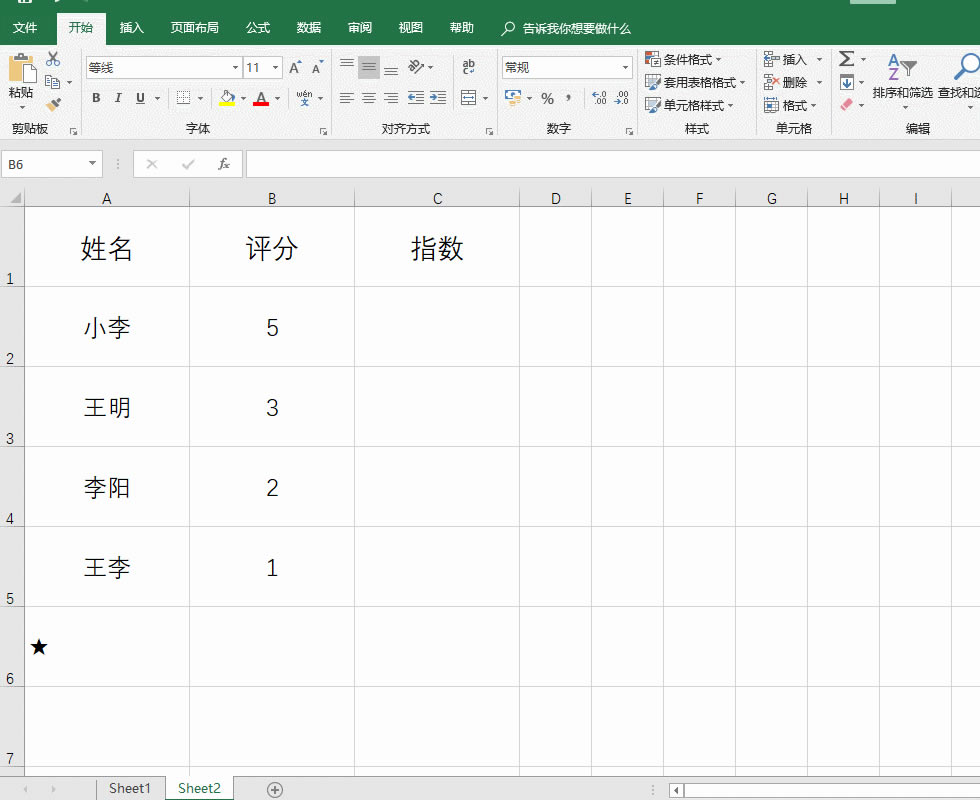The height and width of the screenshot is (800, 980).
Task: Click the wrap text icon
Action: click(x=468, y=66)
